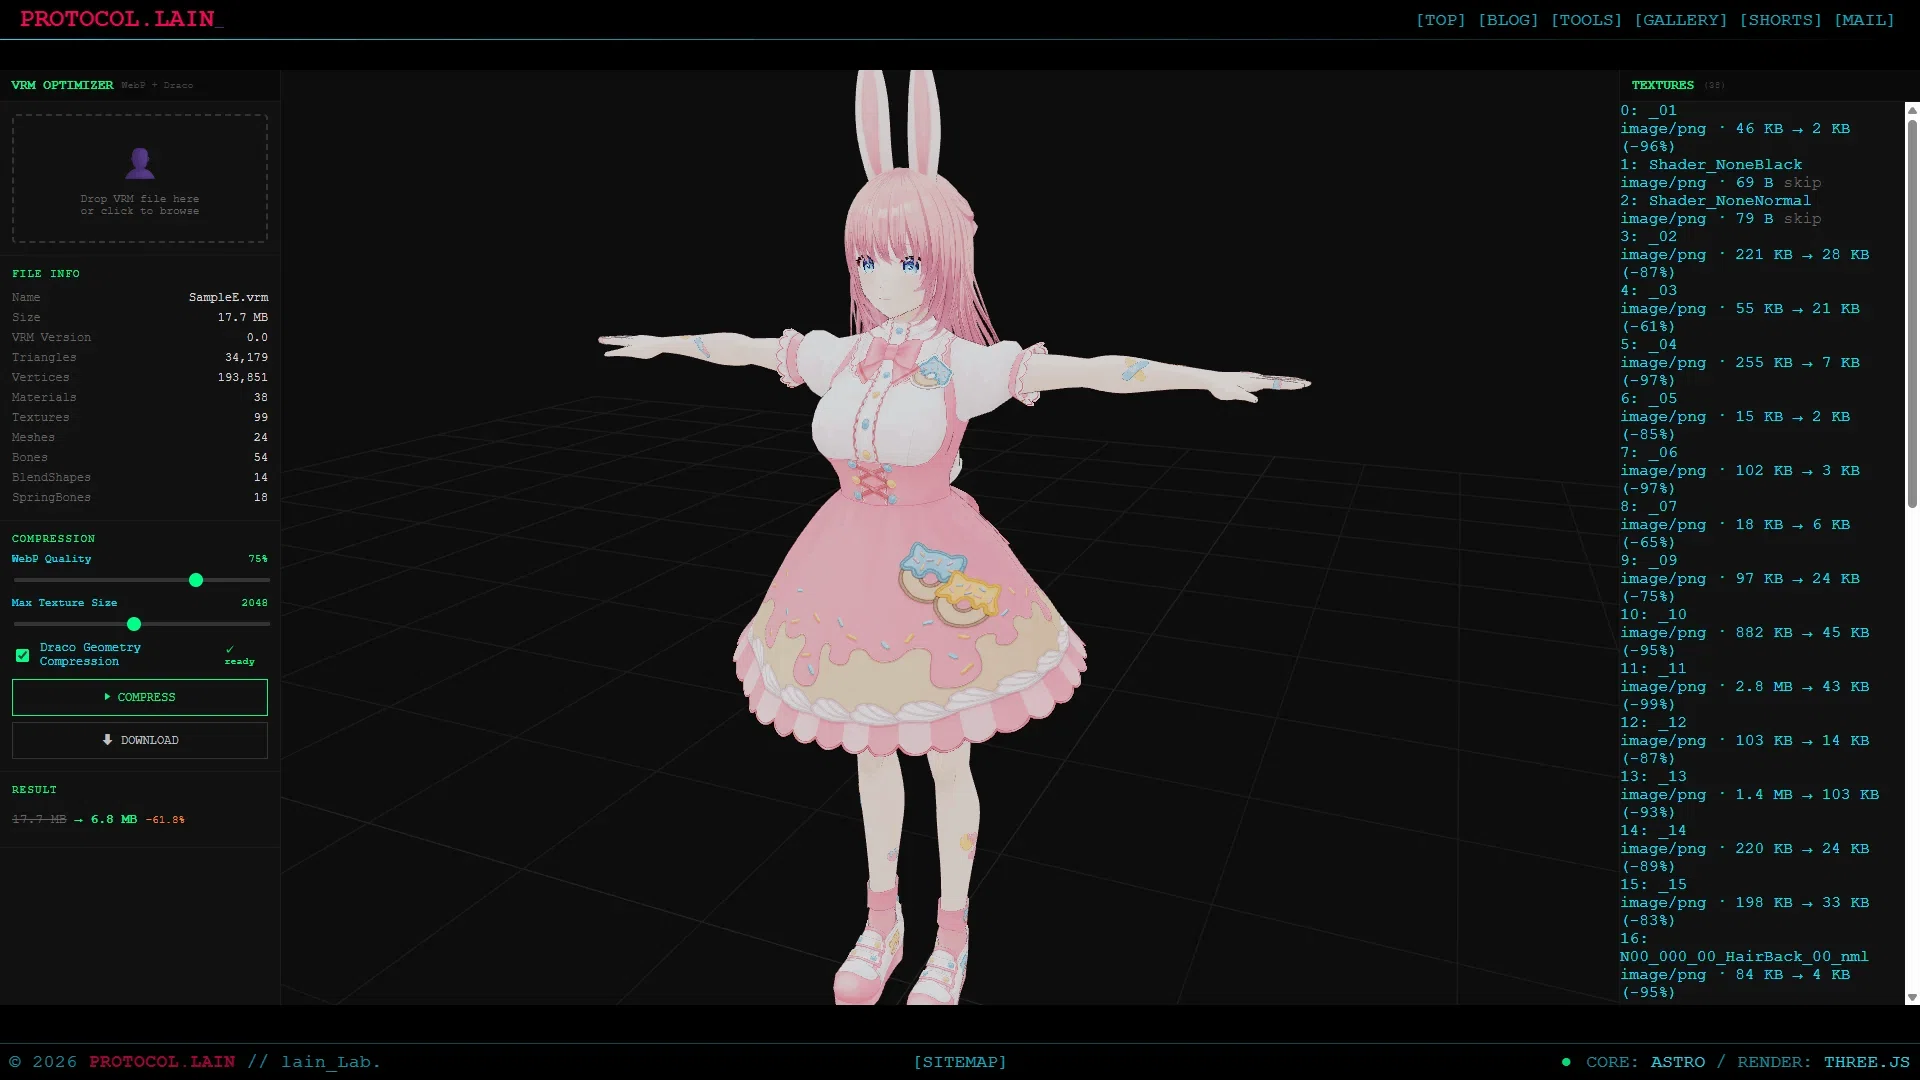Click the purple avatar upload icon

pos(140,162)
